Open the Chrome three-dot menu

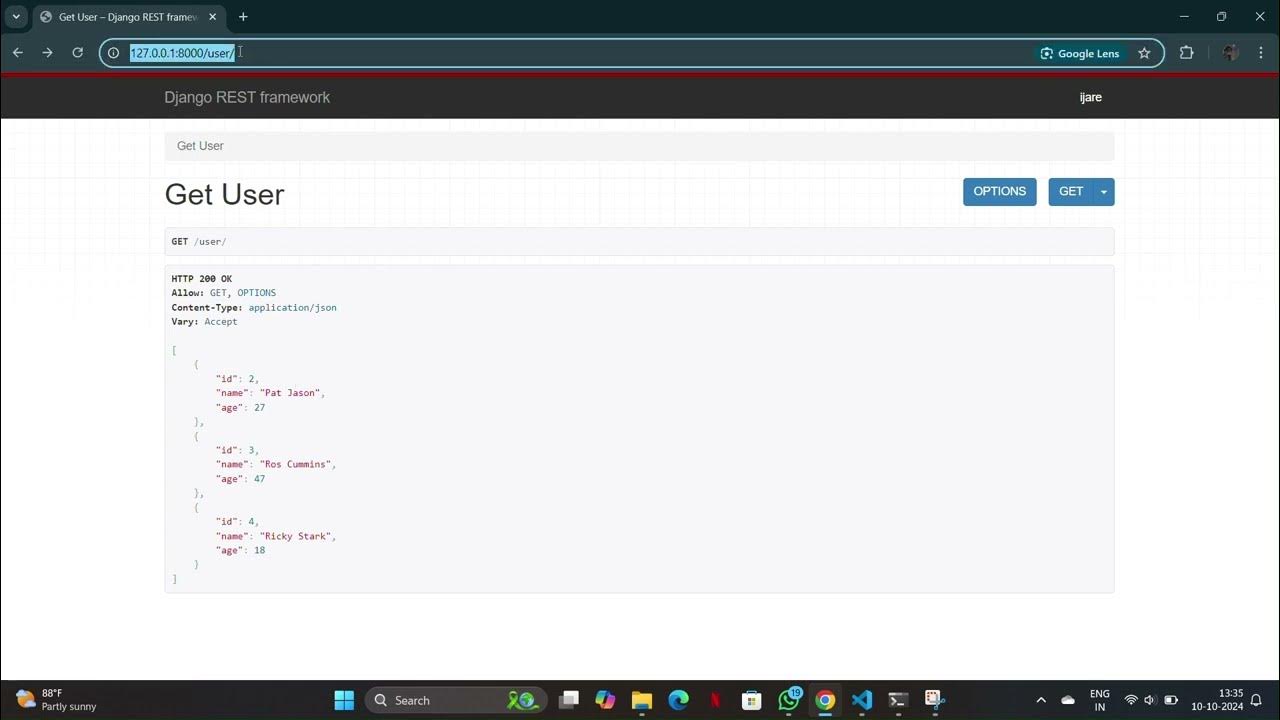pyautogui.click(x=1260, y=53)
